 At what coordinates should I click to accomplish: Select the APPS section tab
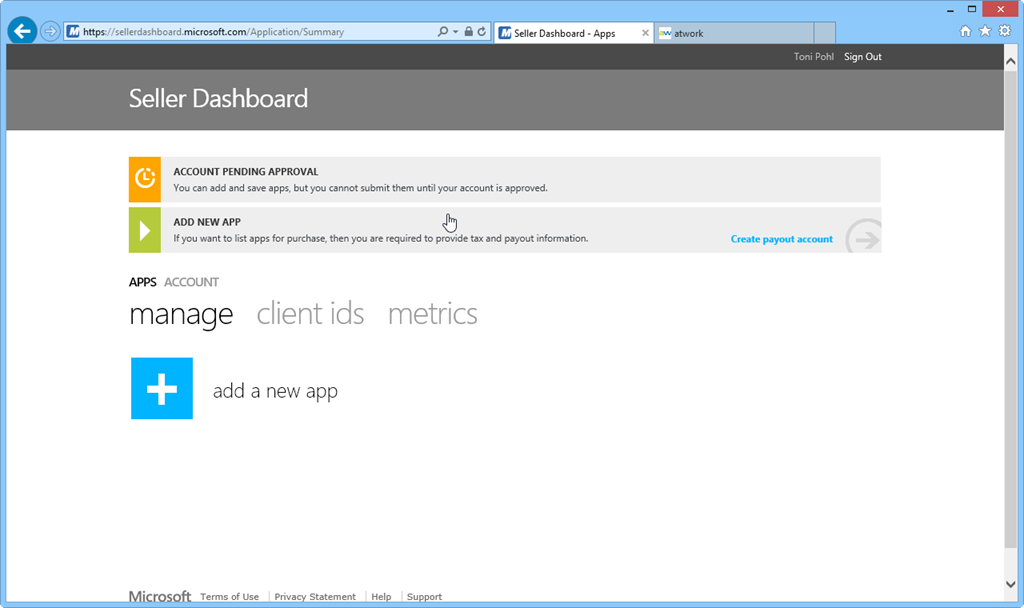click(x=142, y=282)
